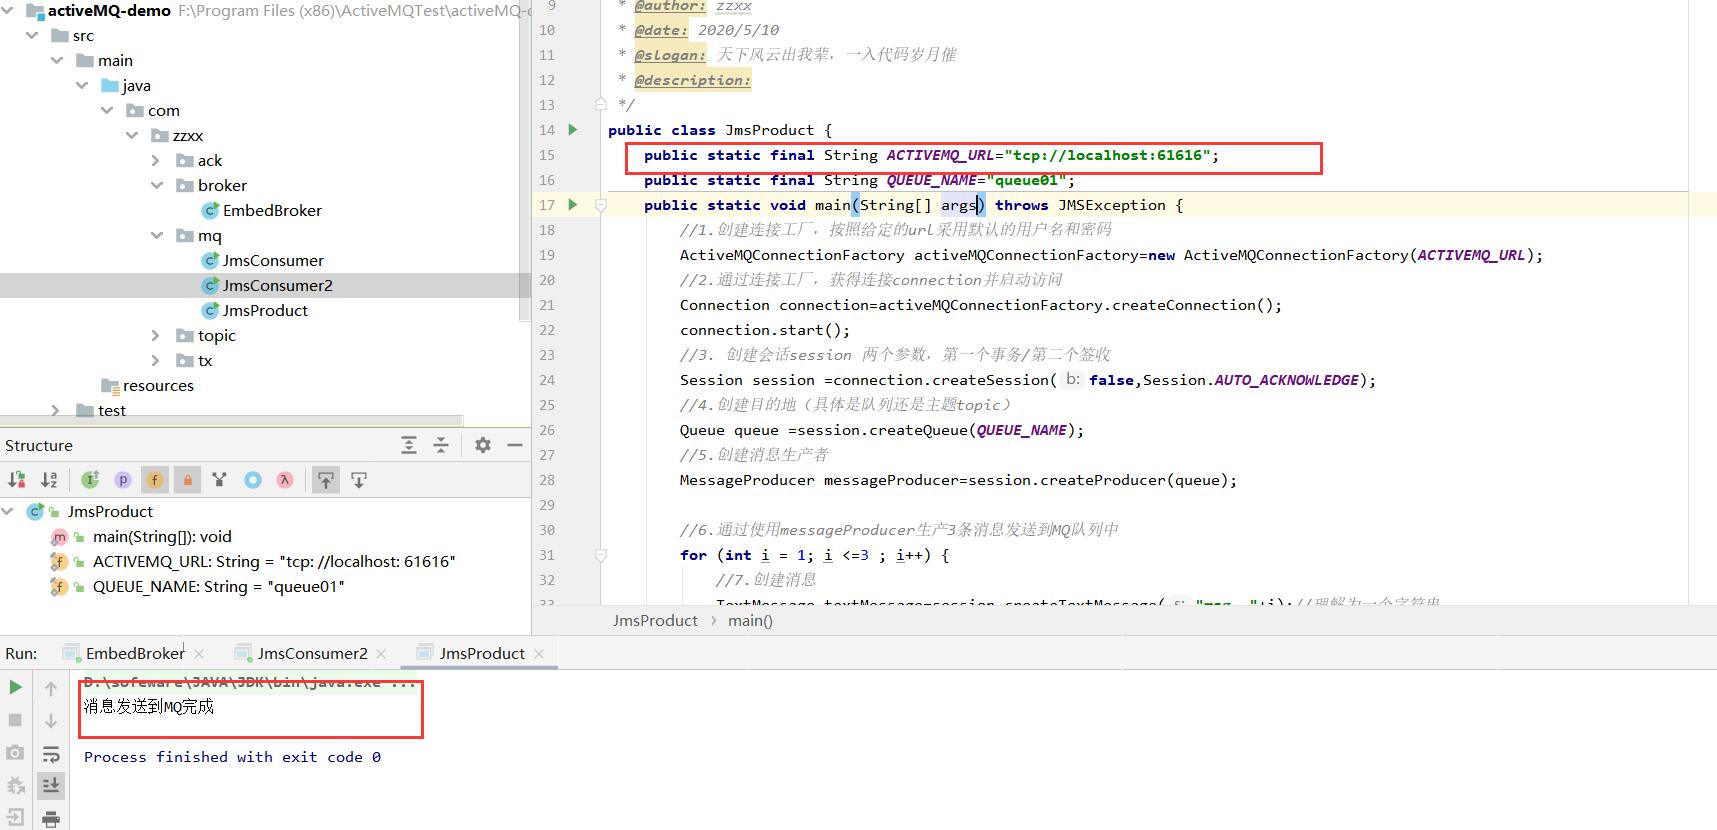Click the run gutter arrow beside line 14
1717x830 pixels.
[x=573, y=129]
